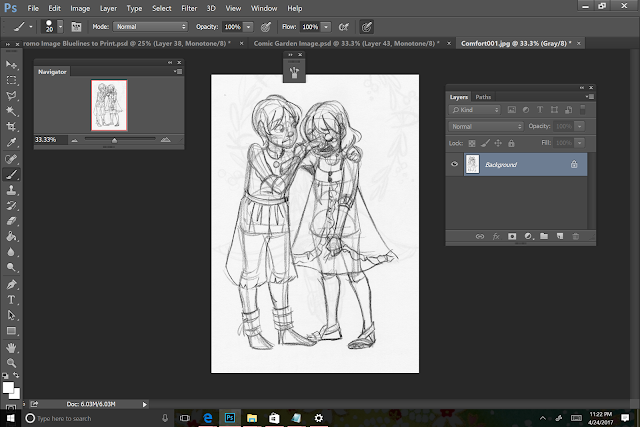Toggle lock transparent pixels in Layers
The height and width of the screenshot is (427, 640).
click(x=473, y=143)
